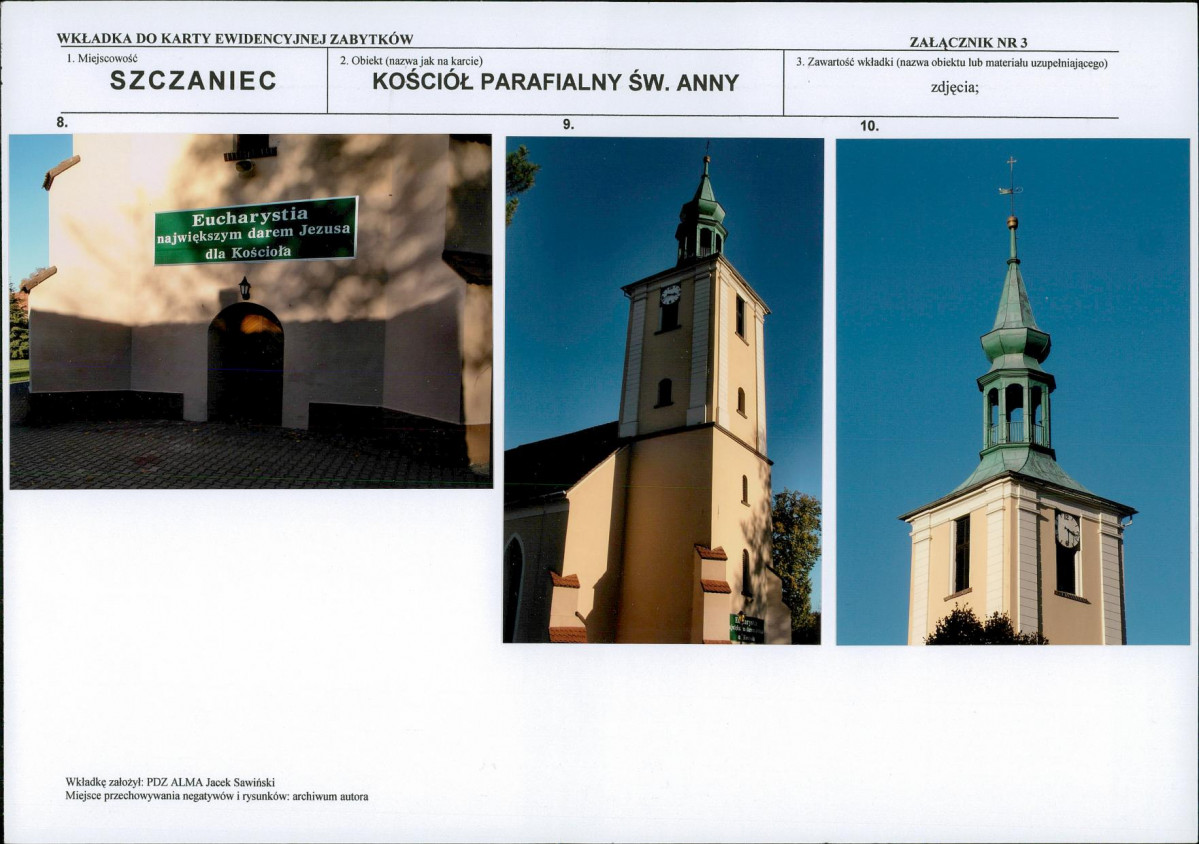This screenshot has height=844, width=1199.
Task: Click the clock face on tower in photo 9
Action: coord(670,294)
